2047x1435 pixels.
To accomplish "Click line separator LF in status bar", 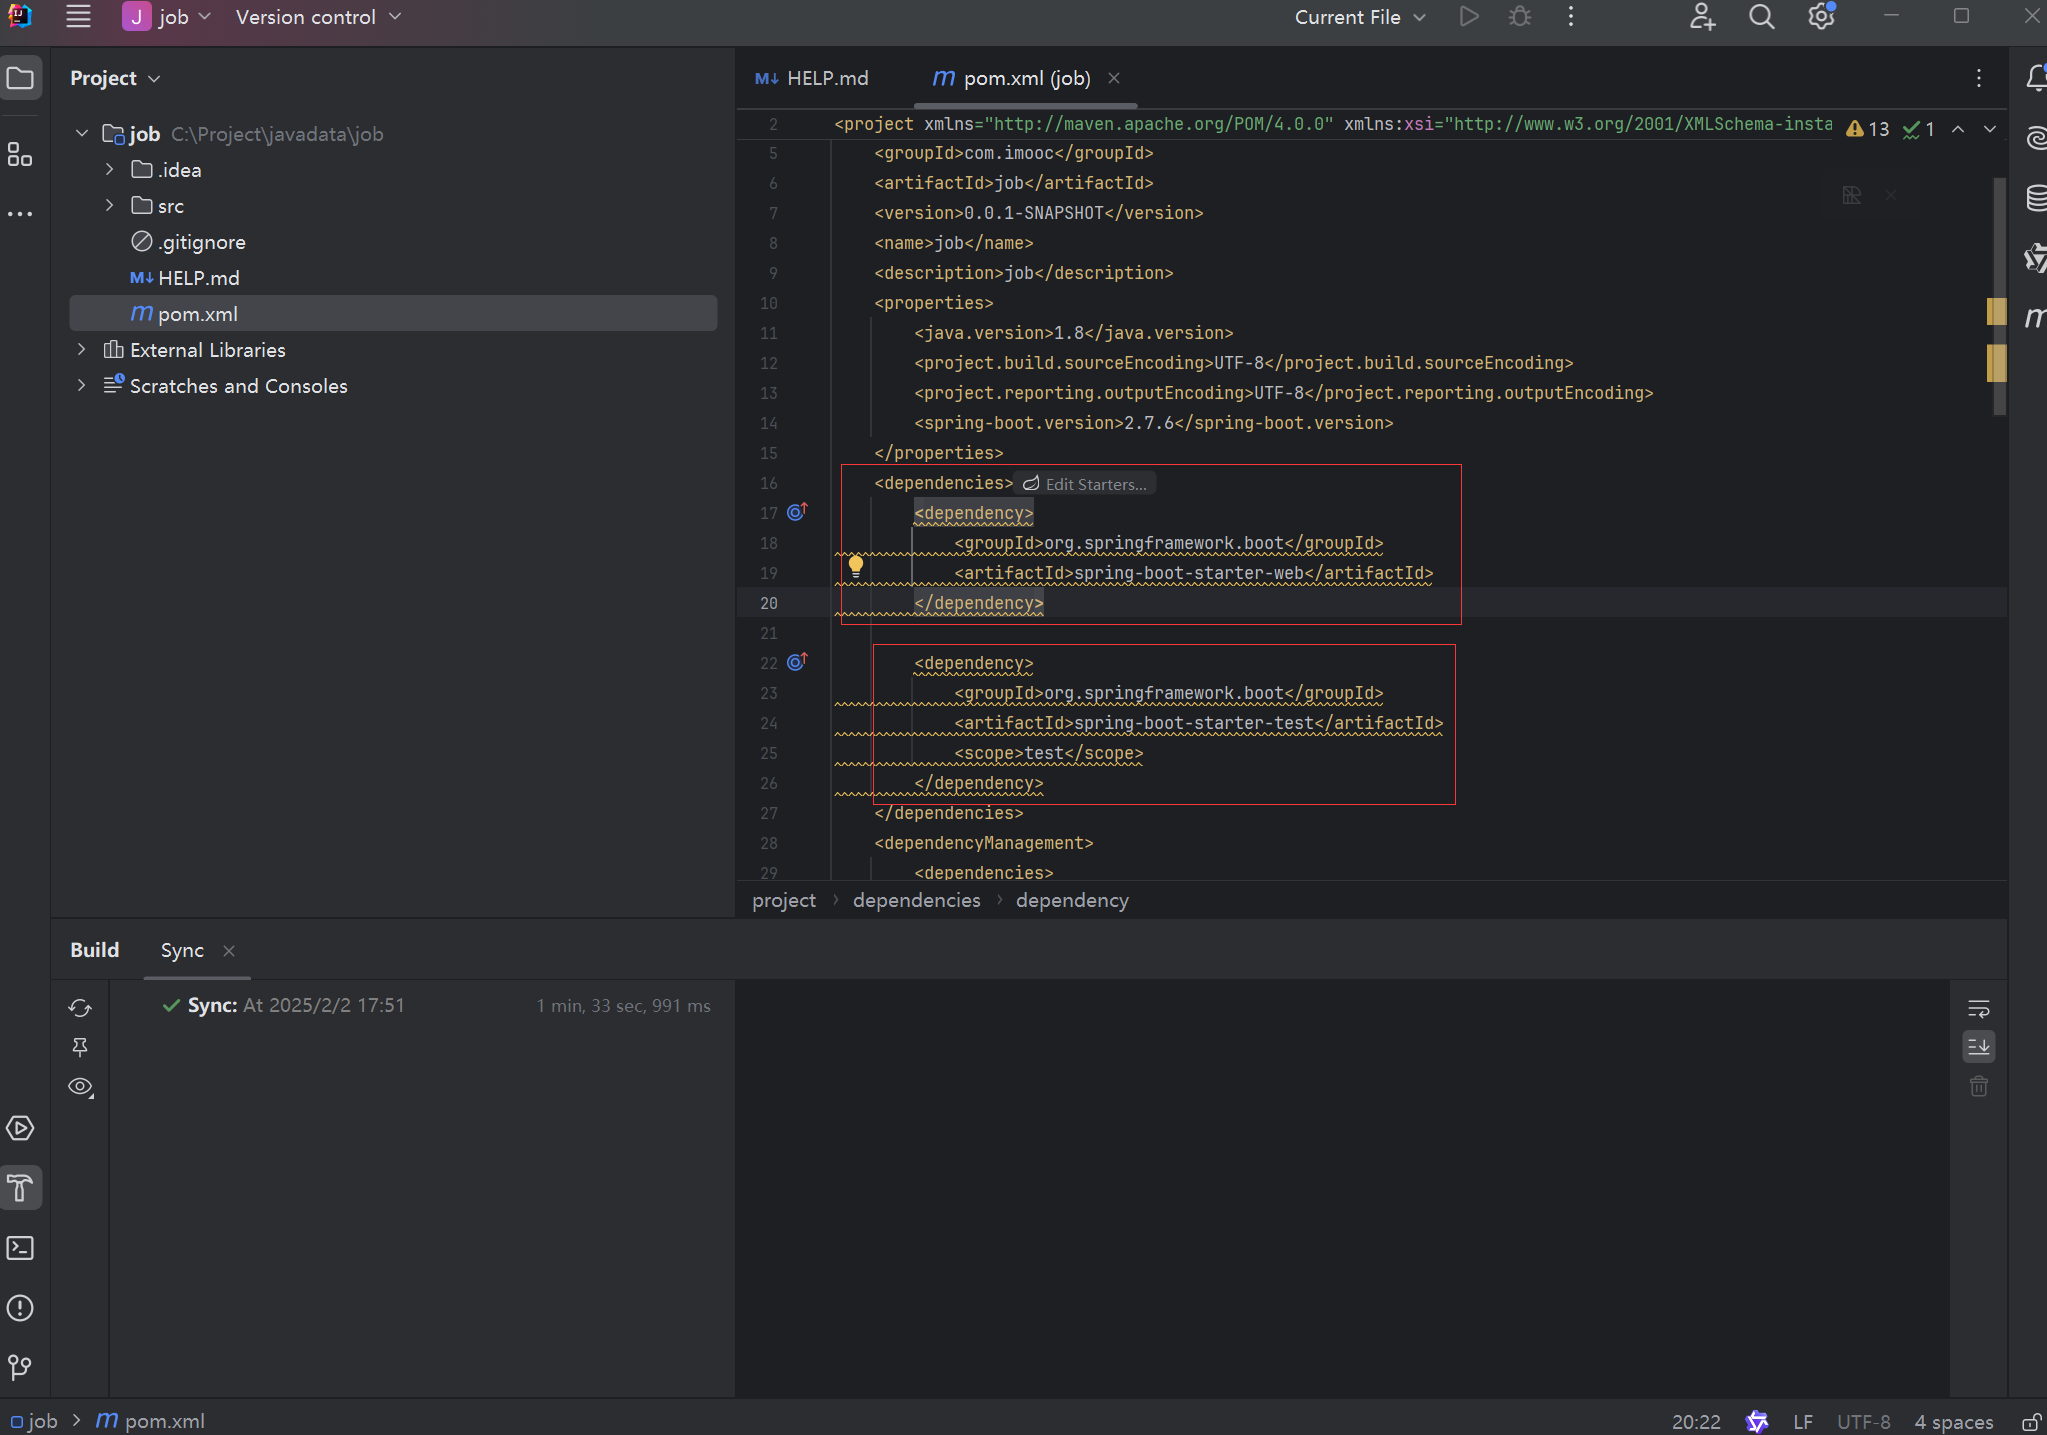I will 1803,1421.
